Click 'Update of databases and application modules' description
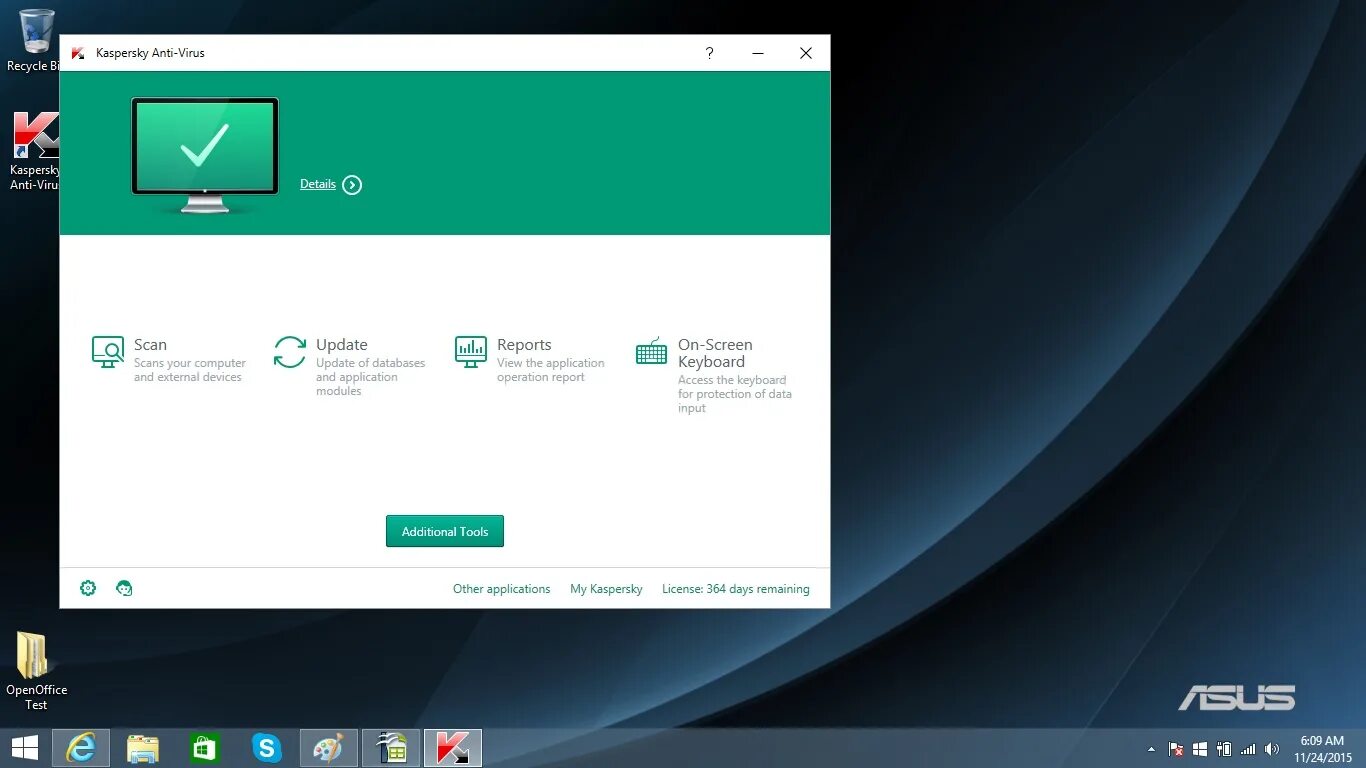The height and width of the screenshot is (768, 1366). click(371, 377)
